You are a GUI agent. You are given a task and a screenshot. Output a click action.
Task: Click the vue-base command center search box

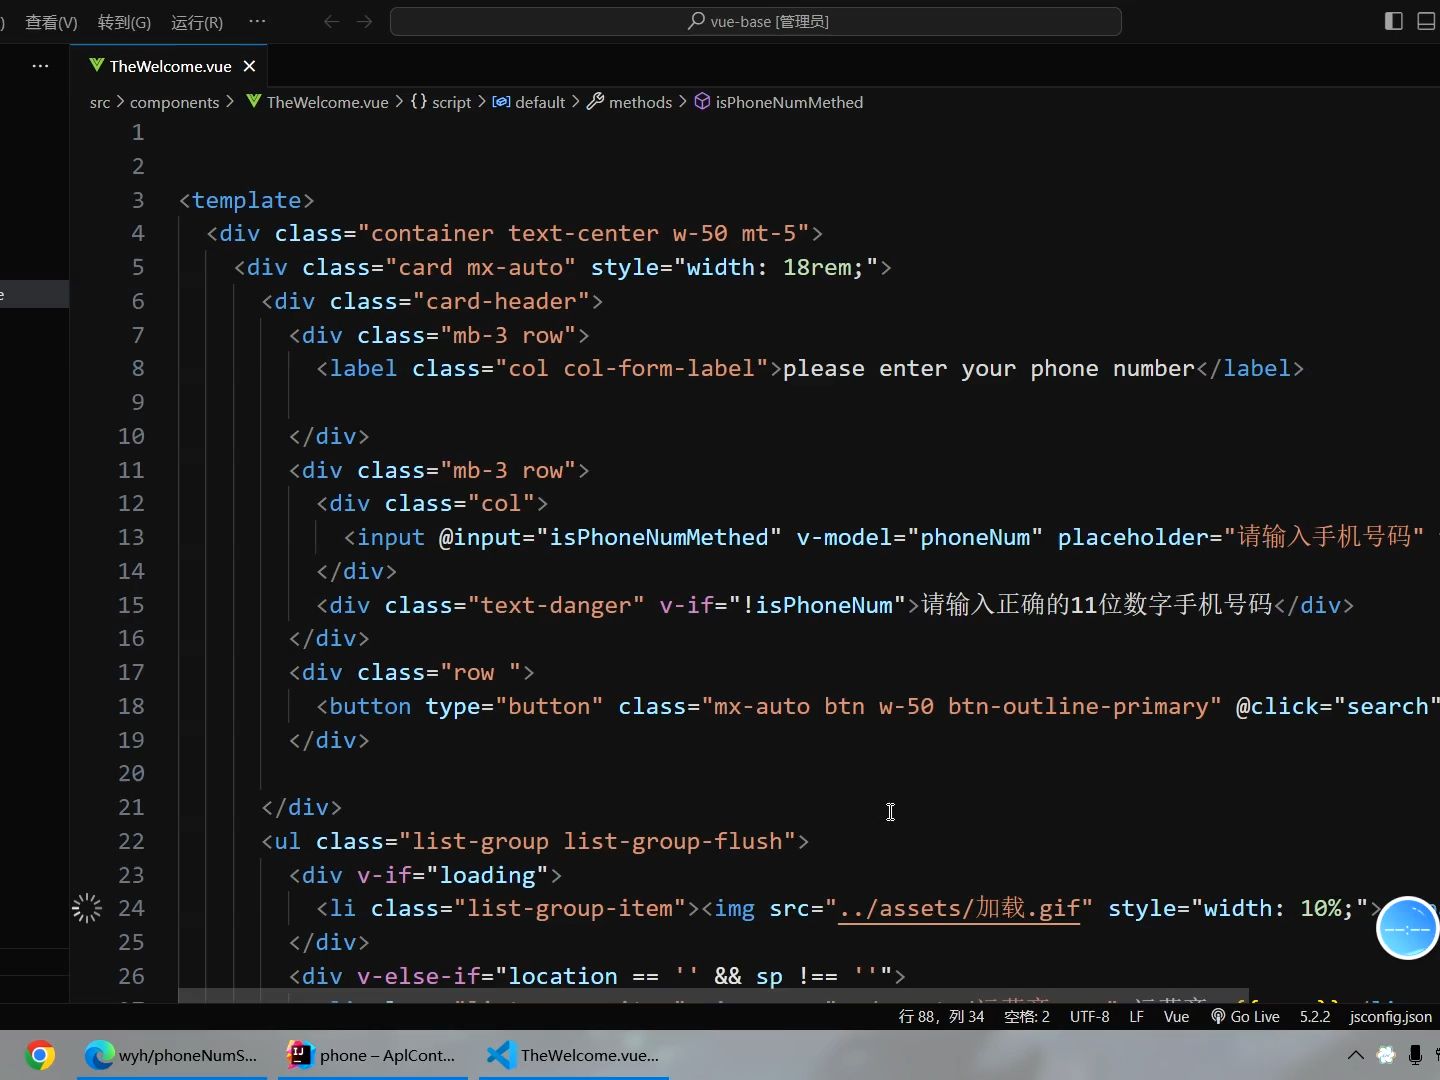756,21
